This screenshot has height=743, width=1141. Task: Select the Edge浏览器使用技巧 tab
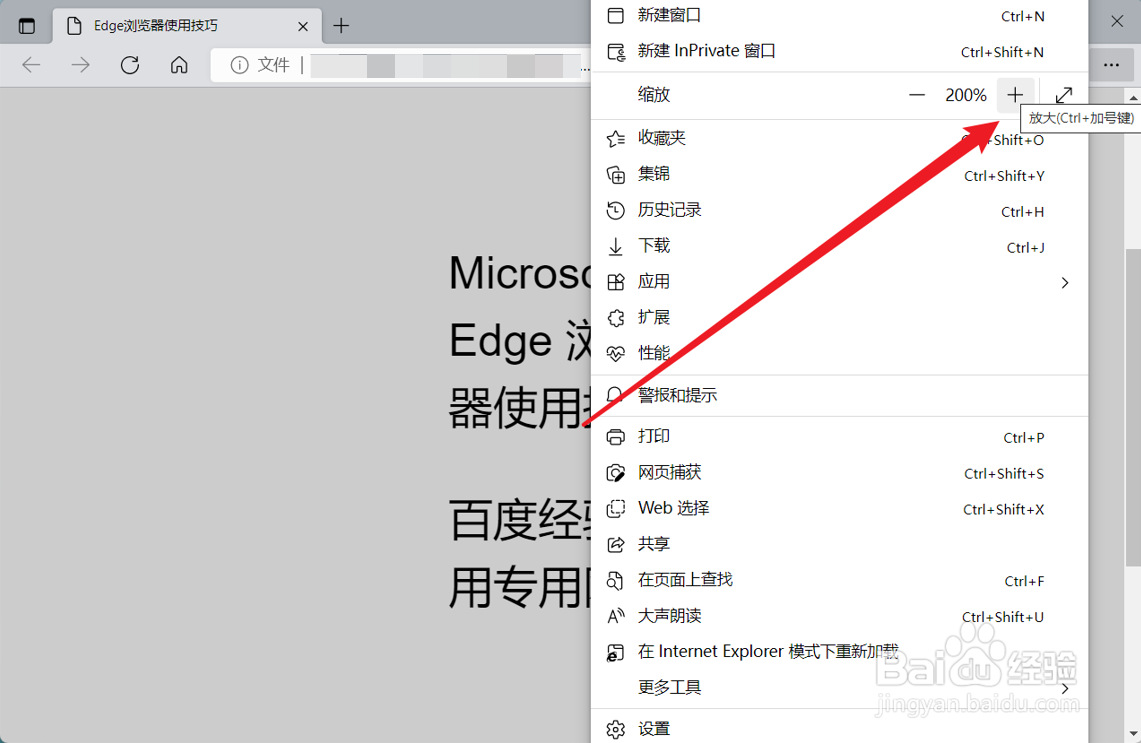point(187,26)
